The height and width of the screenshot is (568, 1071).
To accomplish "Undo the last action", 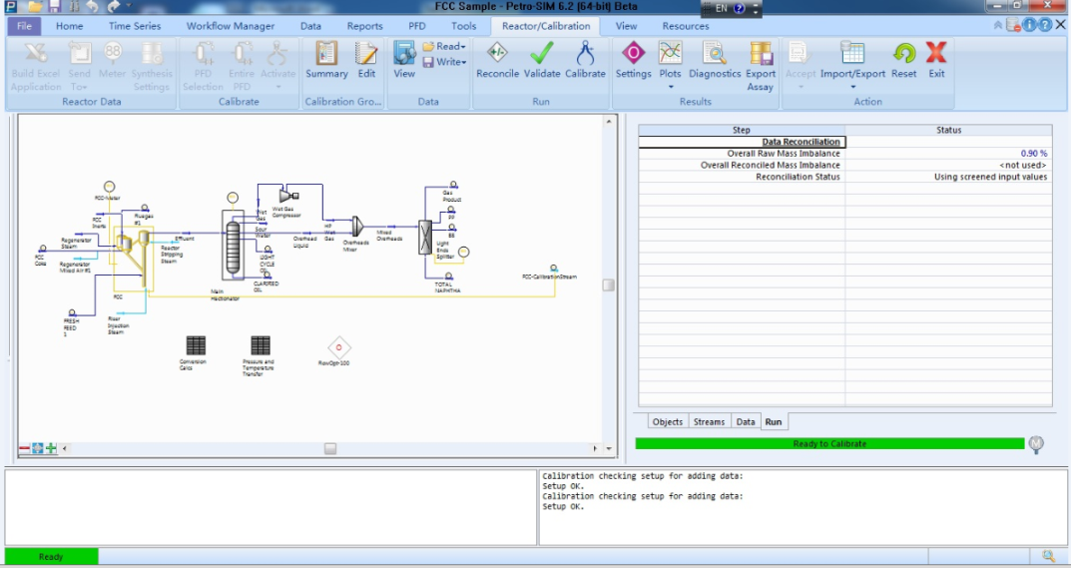I will click(x=92, y=7).
